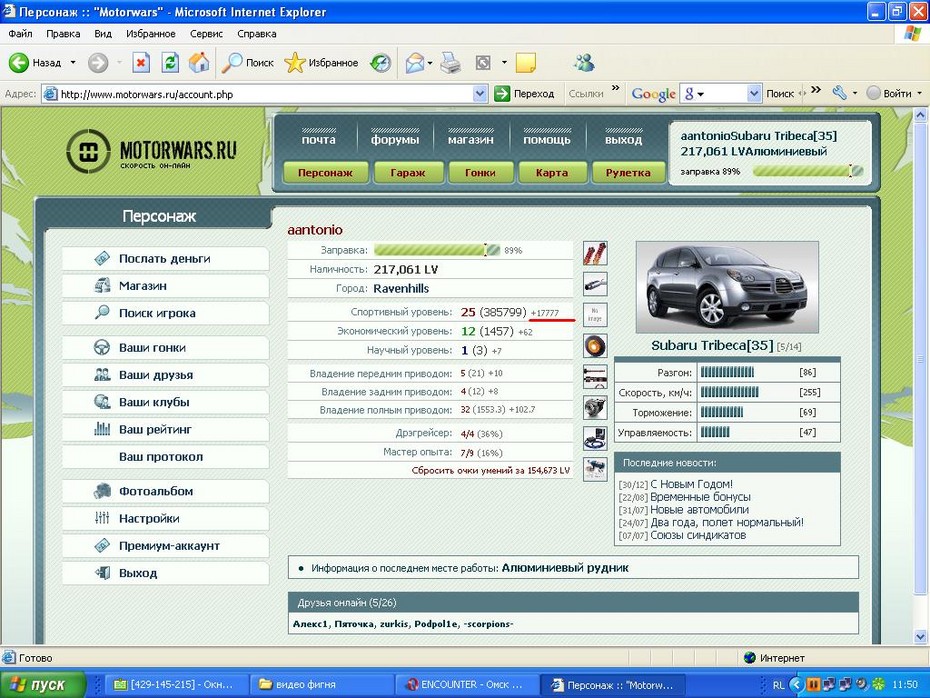Click the exhaust pipe part icon
This screenshot has height=698, width=930.
point(595,284)
